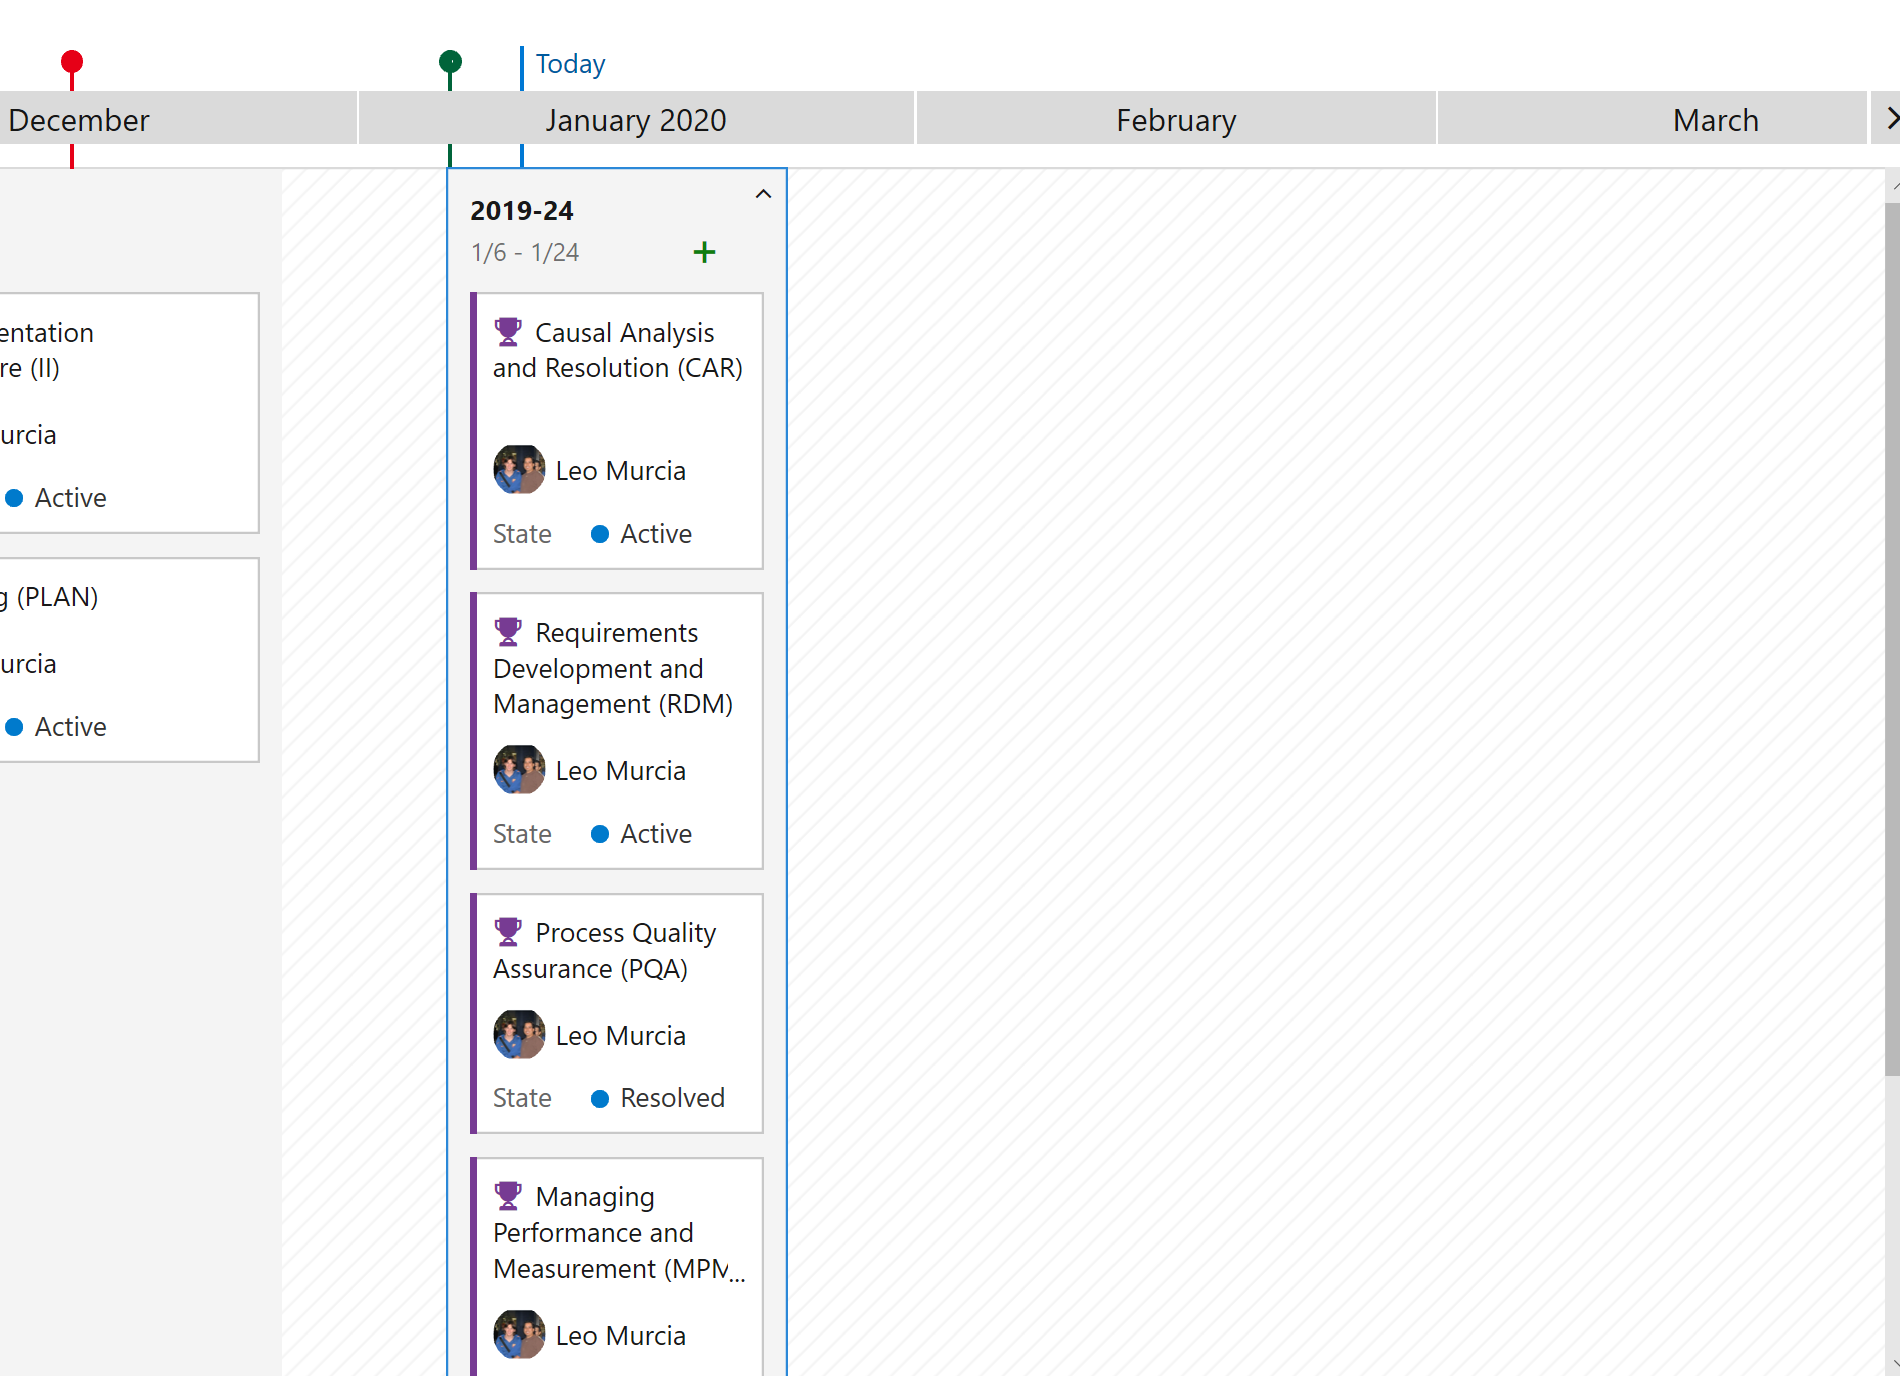Collapse the 2019-24 sprint column
Viewport: 1900px width, 1376px height.
click(764, 194)
